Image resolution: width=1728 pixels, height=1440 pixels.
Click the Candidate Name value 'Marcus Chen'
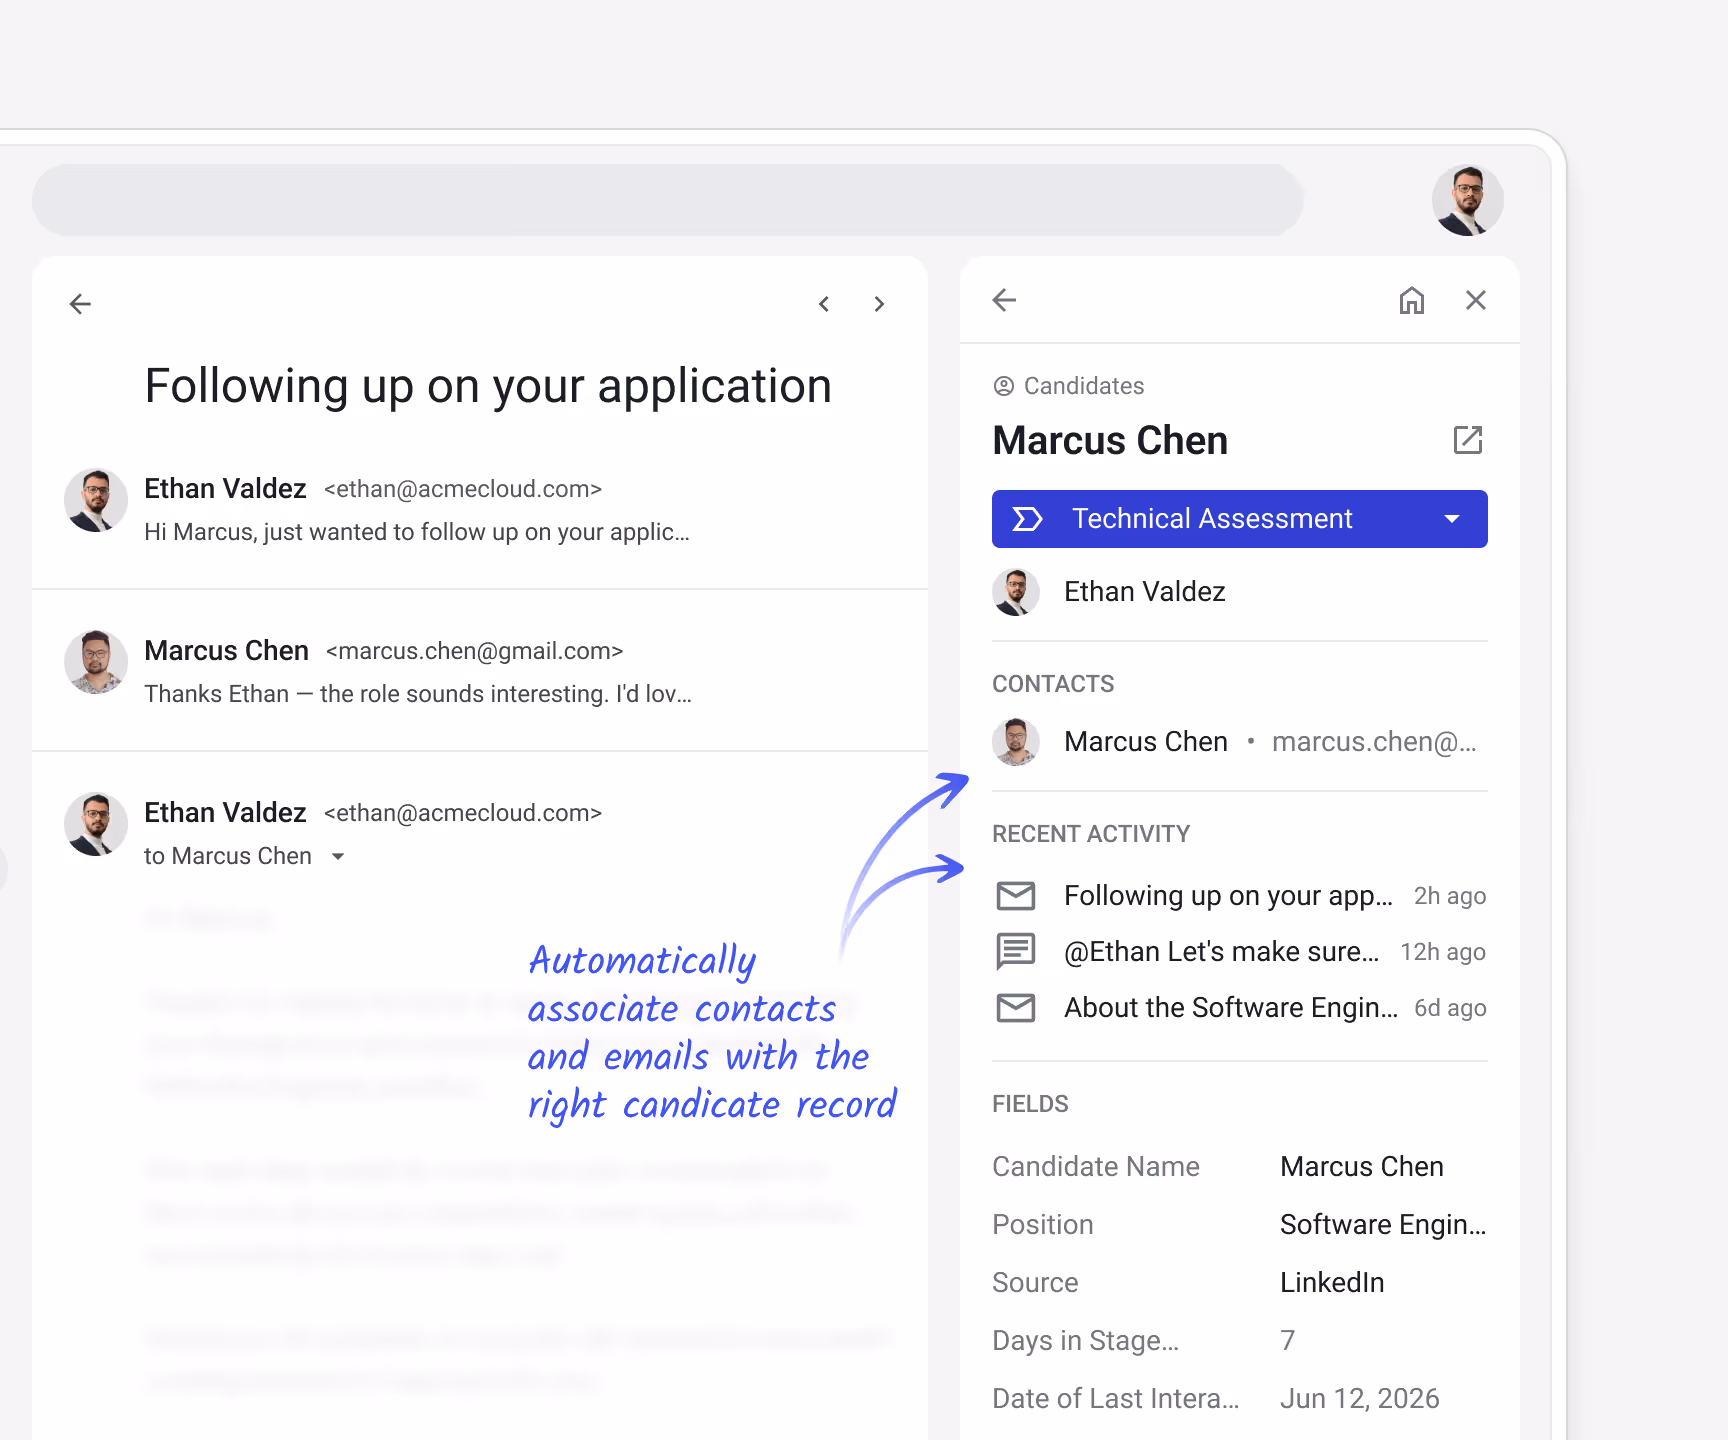pyautogui.click(x=1362, y=1167)
